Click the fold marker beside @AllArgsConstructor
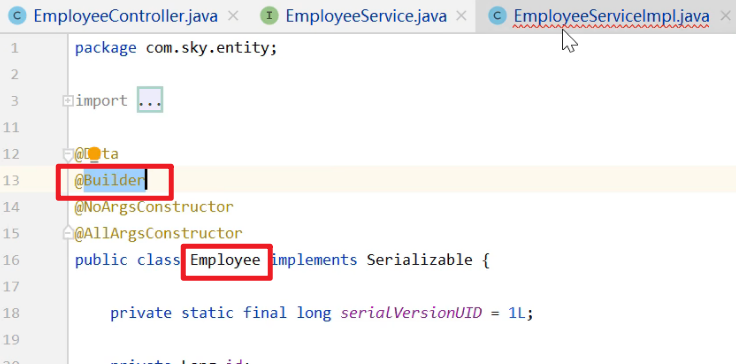 point(68,233)
